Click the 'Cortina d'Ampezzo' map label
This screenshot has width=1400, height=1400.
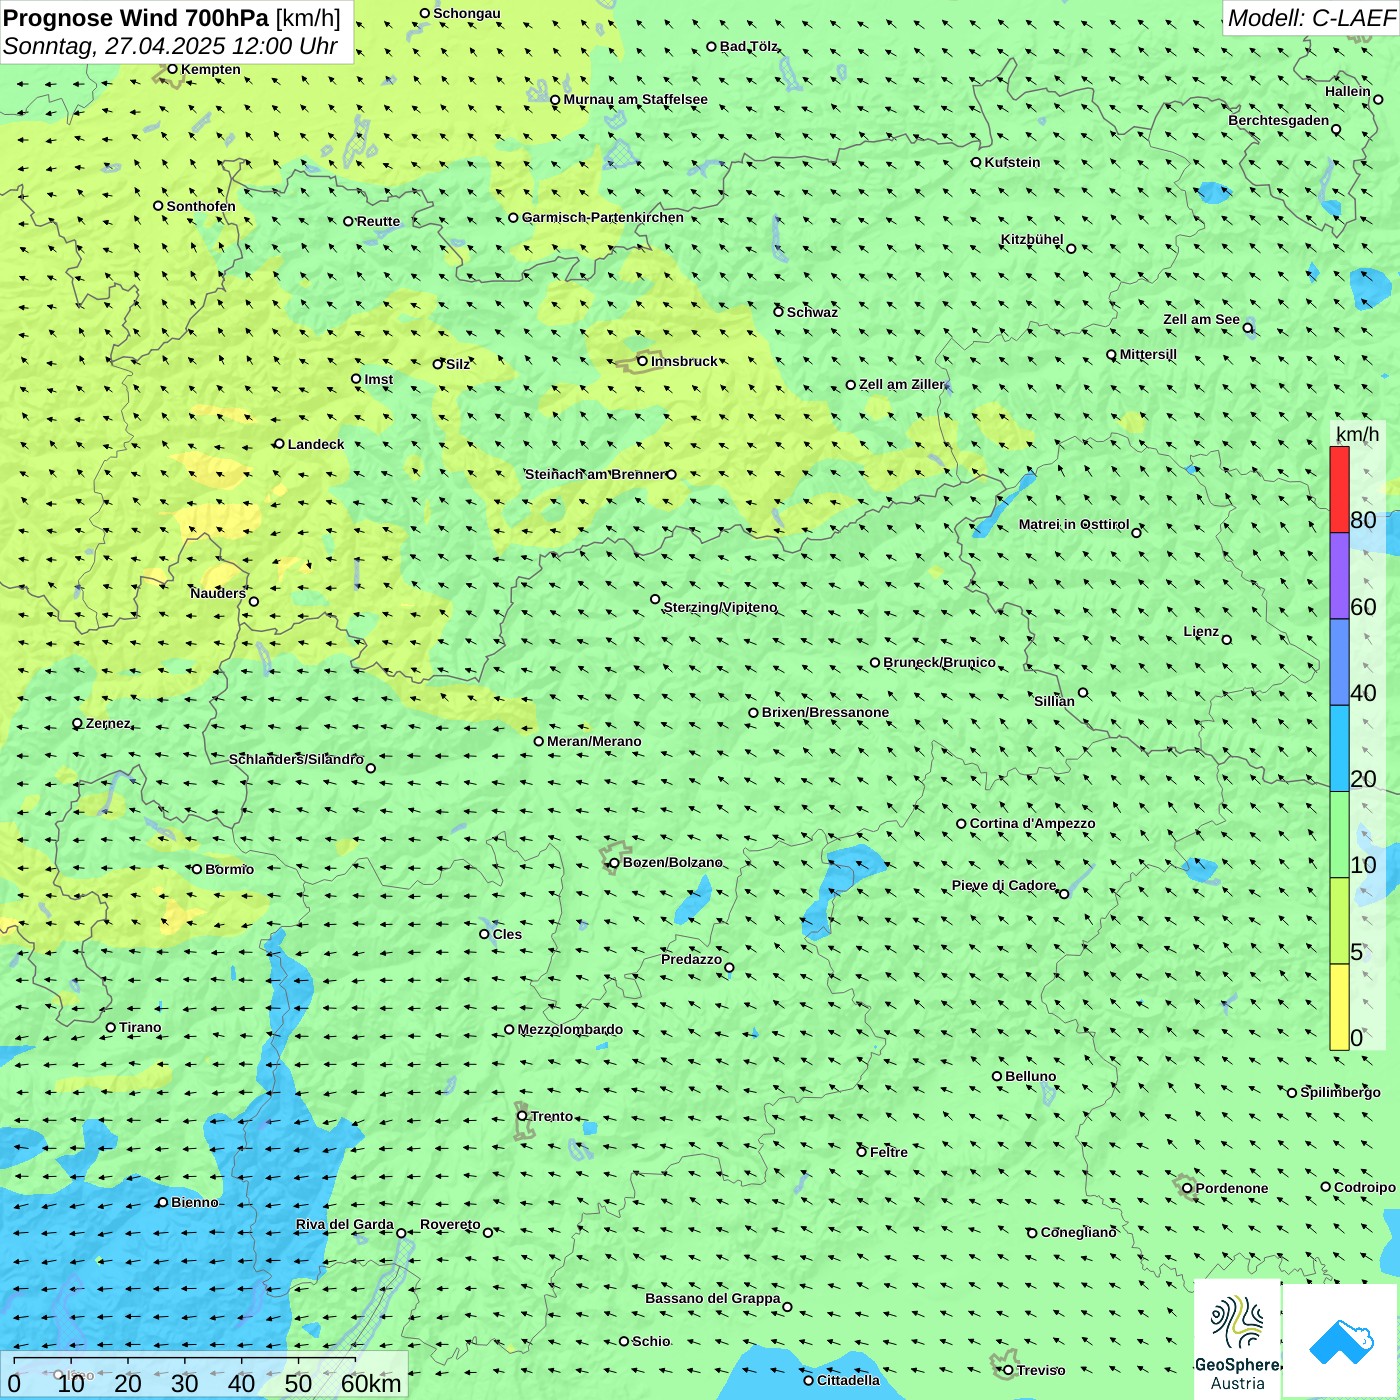pyautogui.click(x=1032, y=823)
